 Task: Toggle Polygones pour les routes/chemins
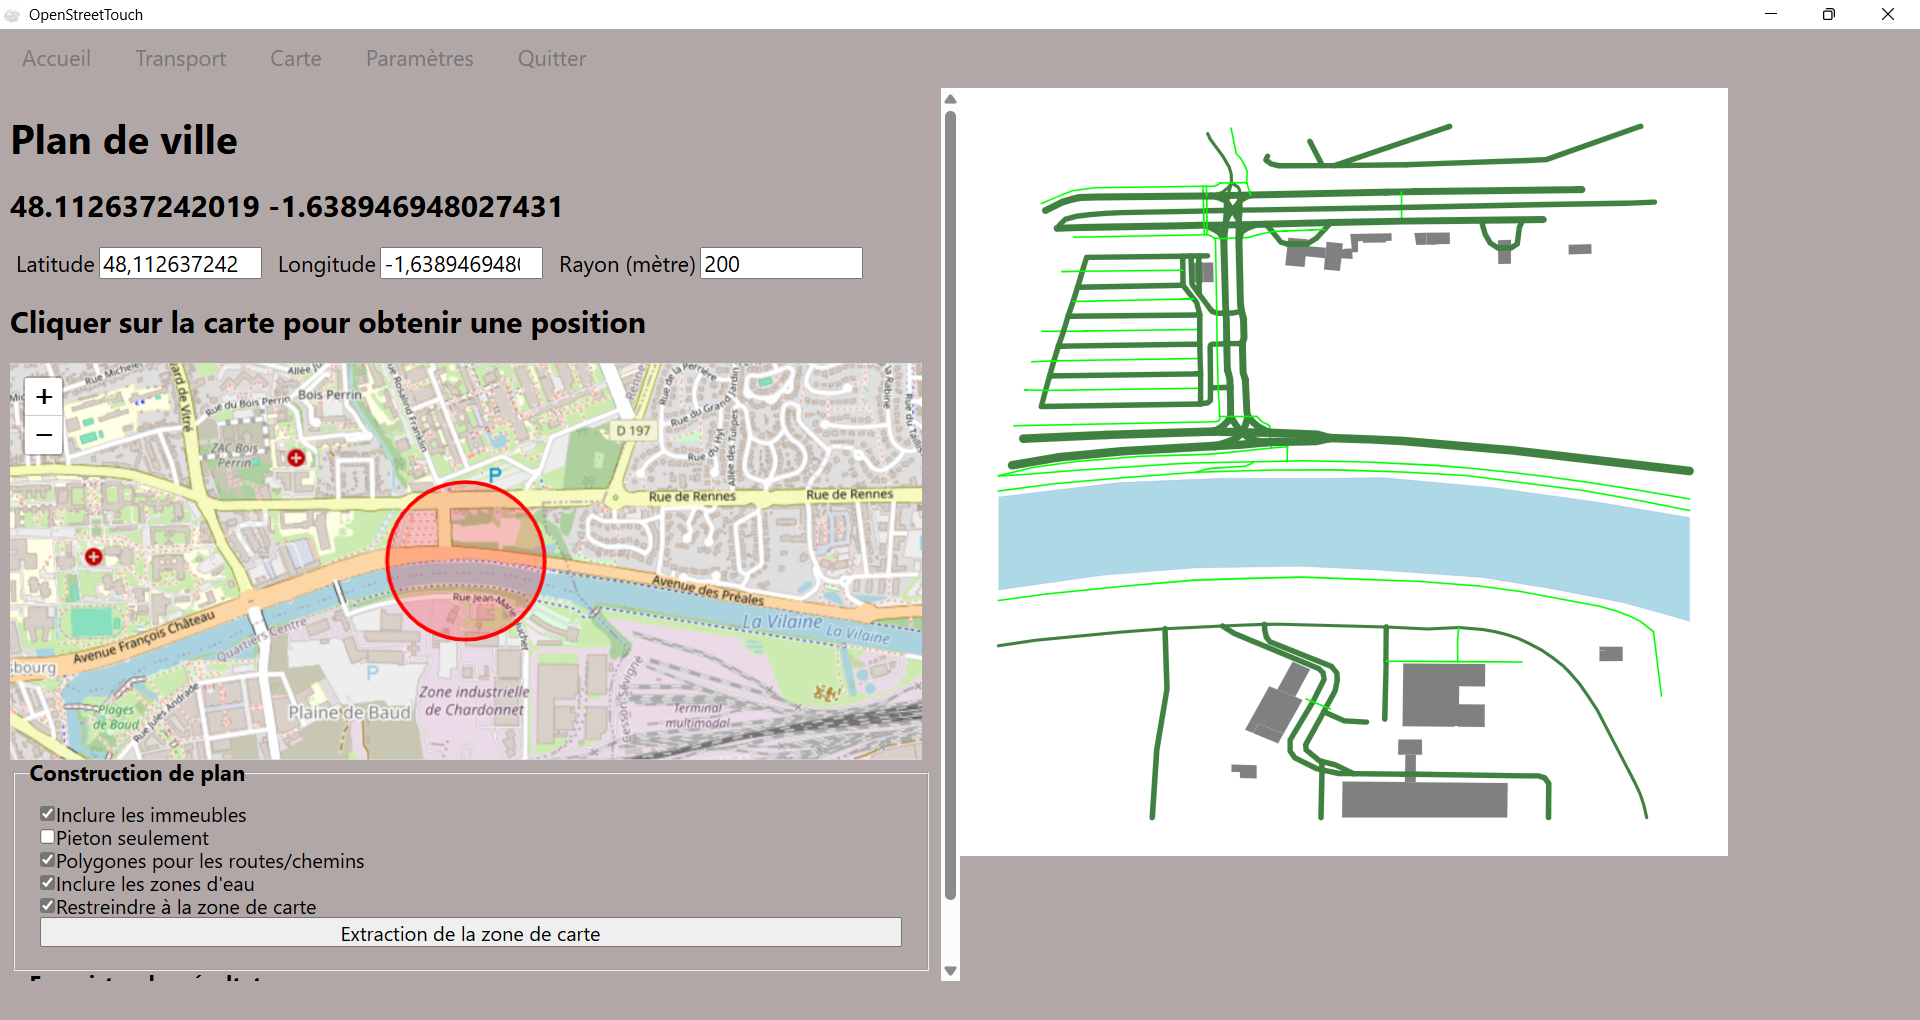(x=47, y=860)
